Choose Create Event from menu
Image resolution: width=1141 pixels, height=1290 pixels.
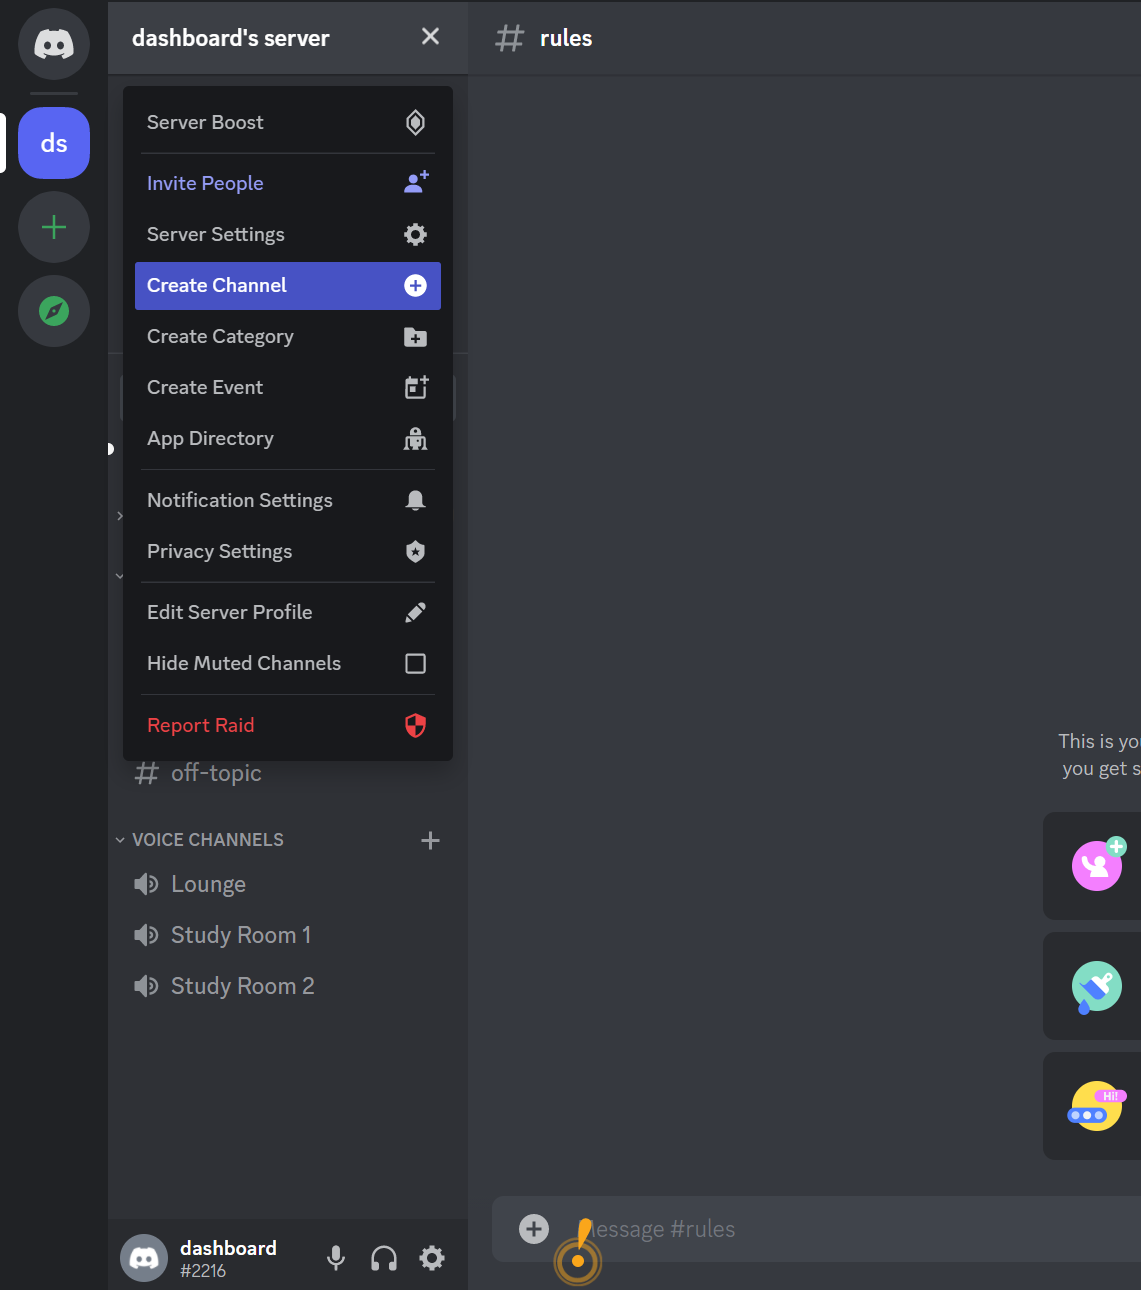288,387
